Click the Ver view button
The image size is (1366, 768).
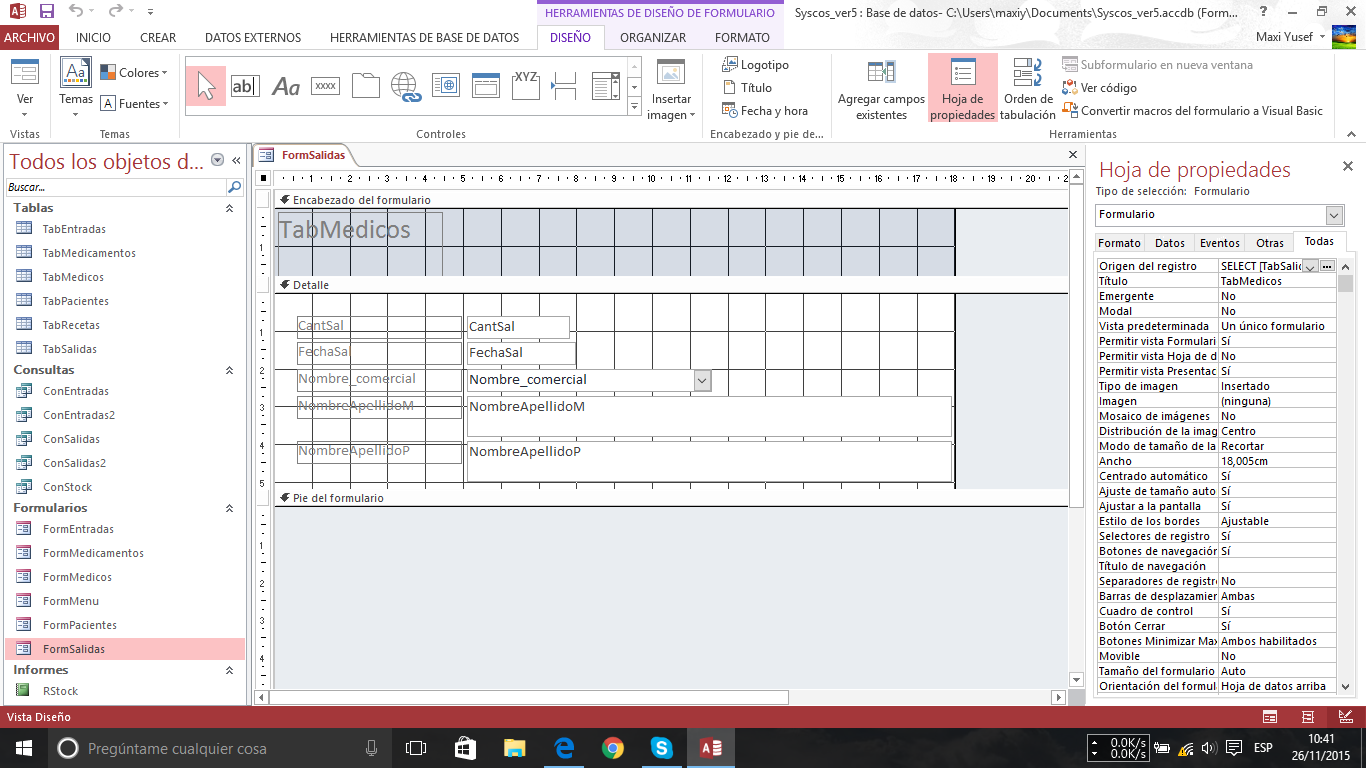point(25,88)
